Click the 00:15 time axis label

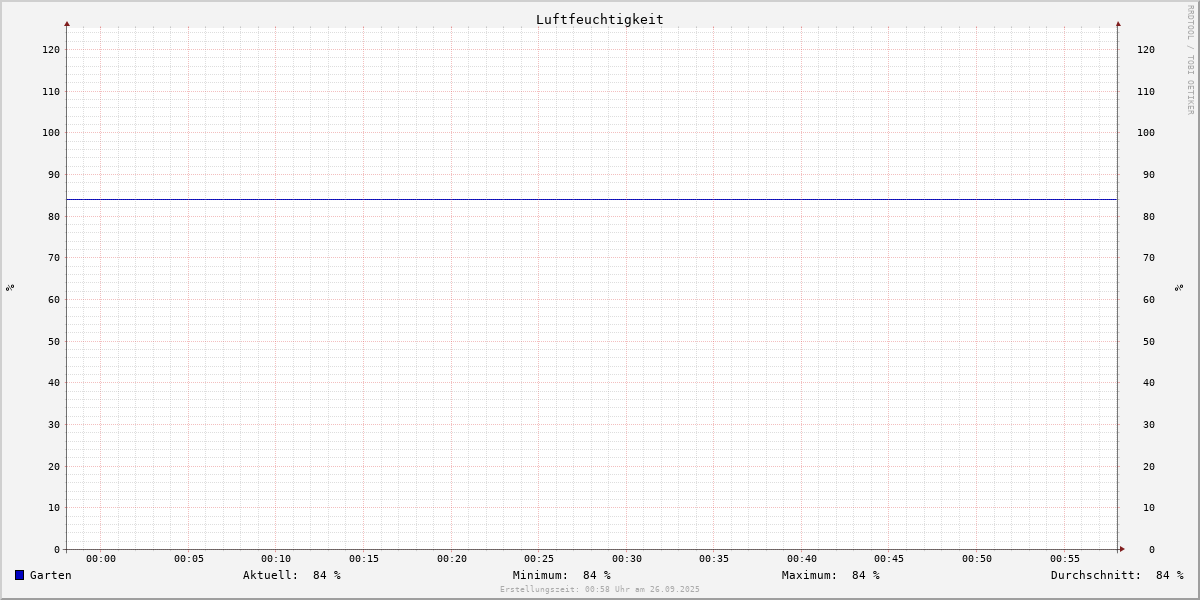(364, 559)
